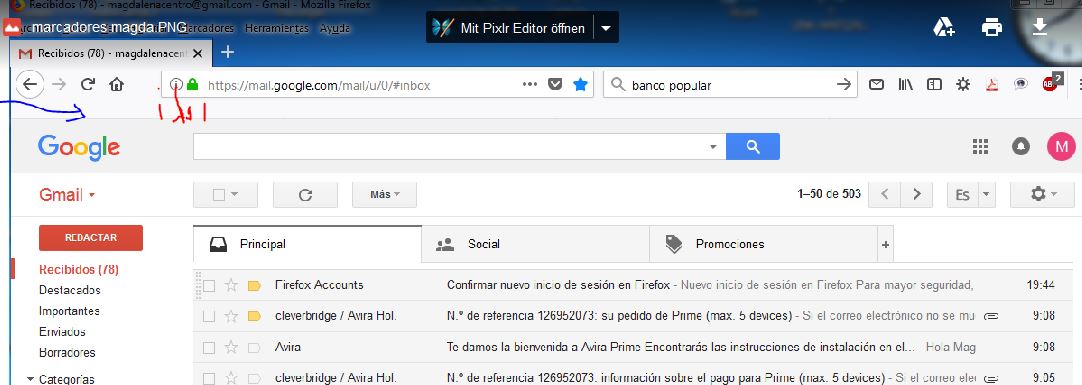
Task: Download the marcadores magda.PNG file
Action: pyautogui.click(x=1040, y=28)
